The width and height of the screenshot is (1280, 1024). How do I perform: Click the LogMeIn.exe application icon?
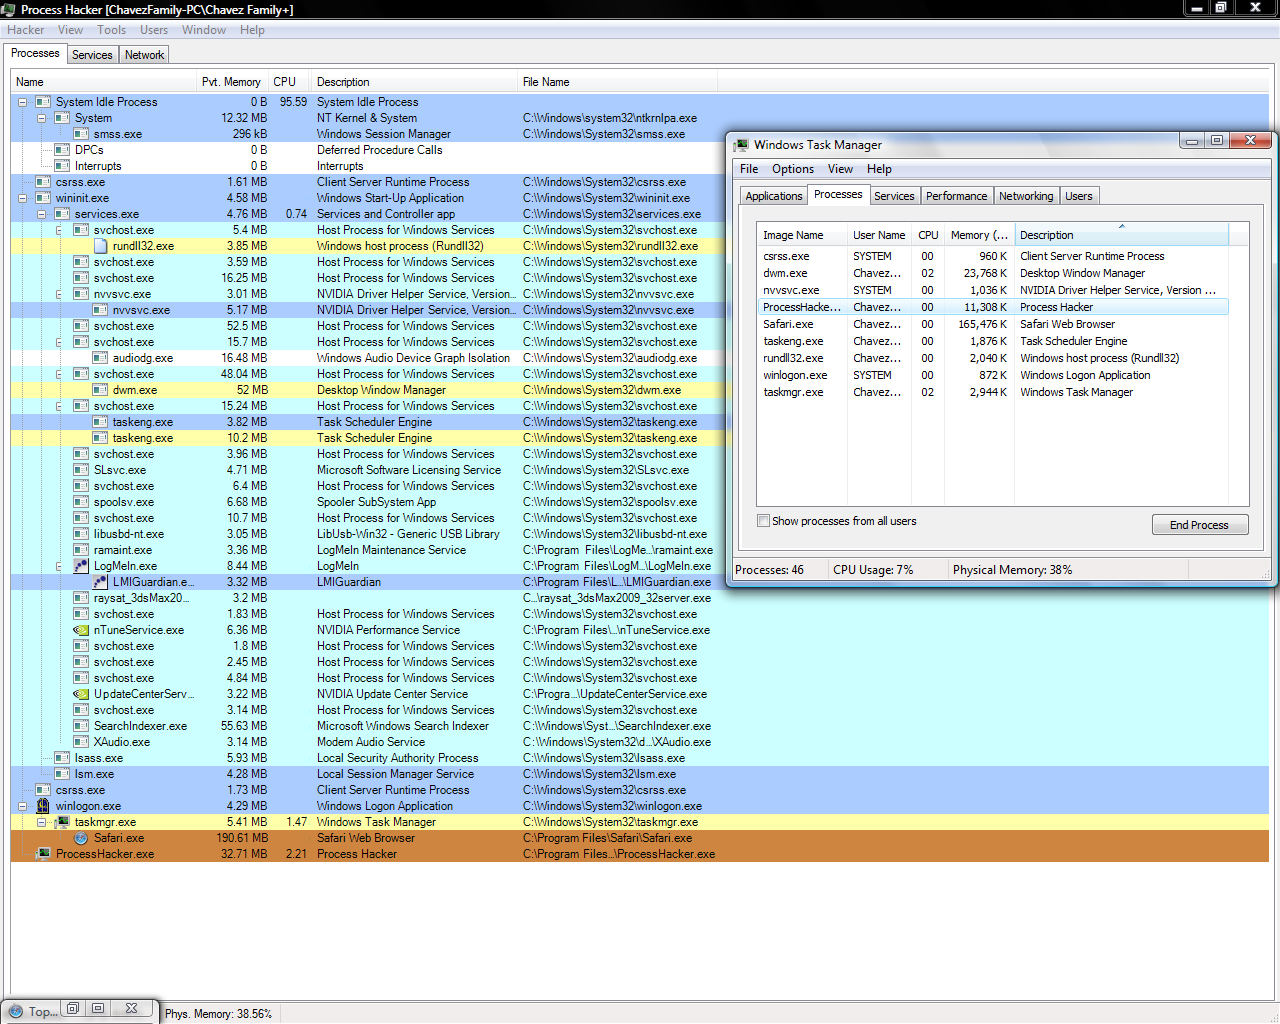coord(81,566)
